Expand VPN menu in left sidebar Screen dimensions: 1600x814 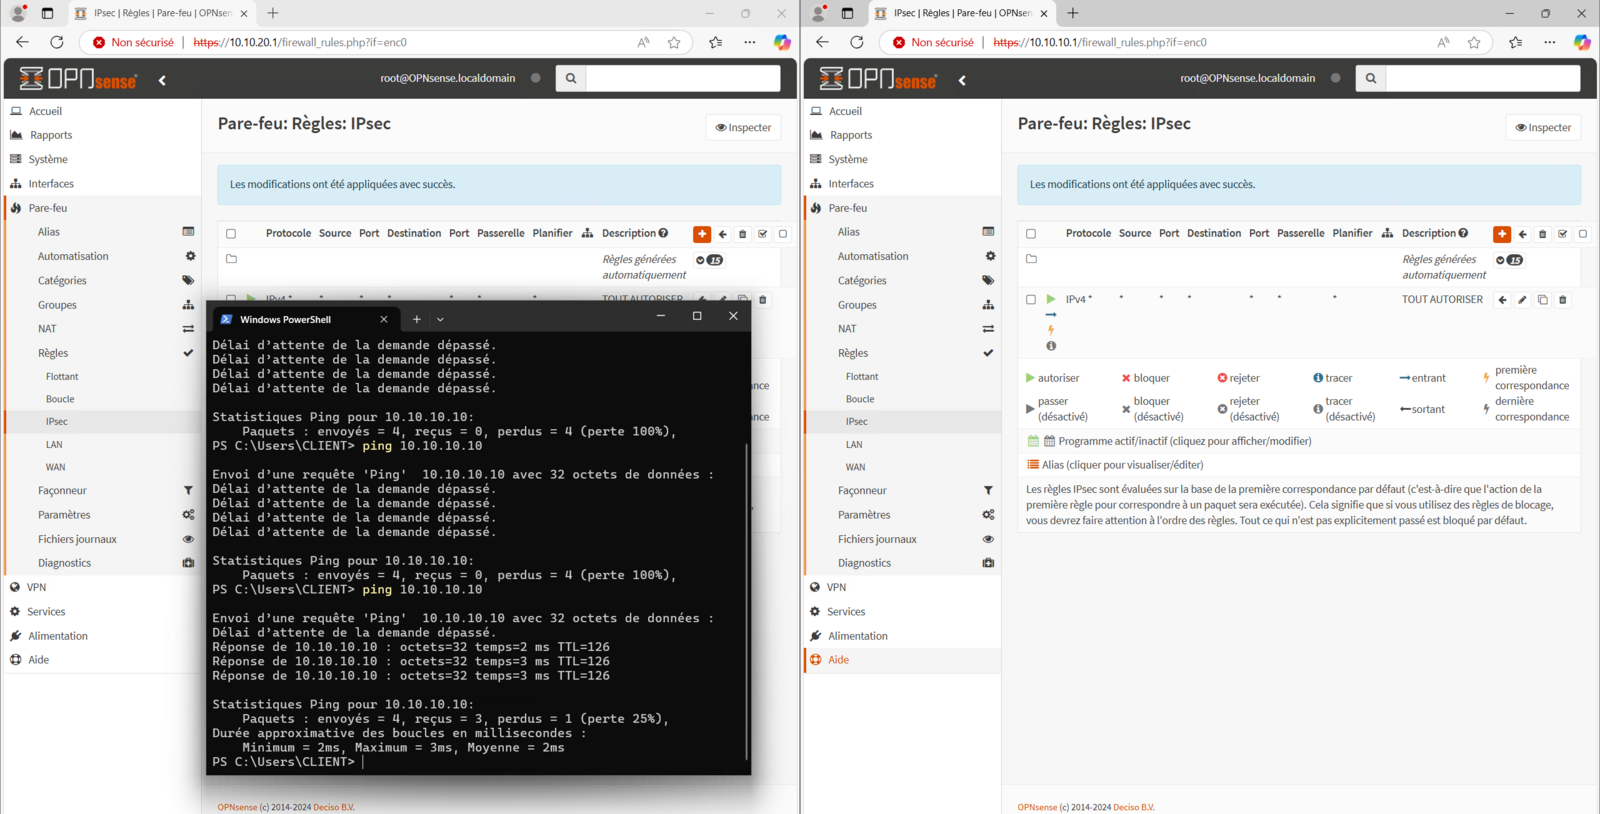(x=37, y=587)
